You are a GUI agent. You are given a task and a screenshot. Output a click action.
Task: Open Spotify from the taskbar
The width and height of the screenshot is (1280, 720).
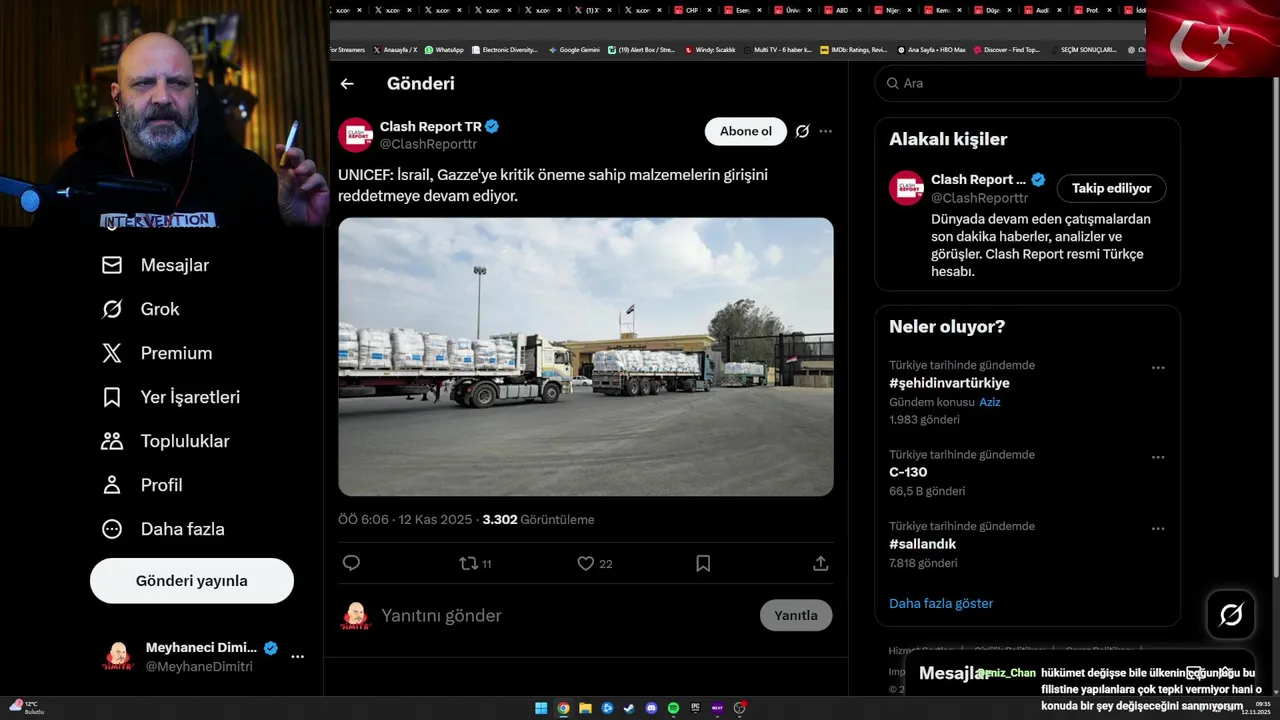pos(674,708)
